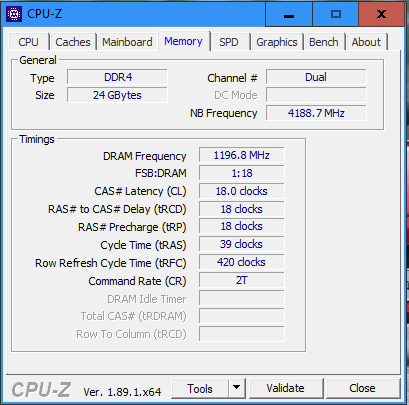
Task: Click the Channel # label
Action: pyautogui.click(x=232, y=78)
